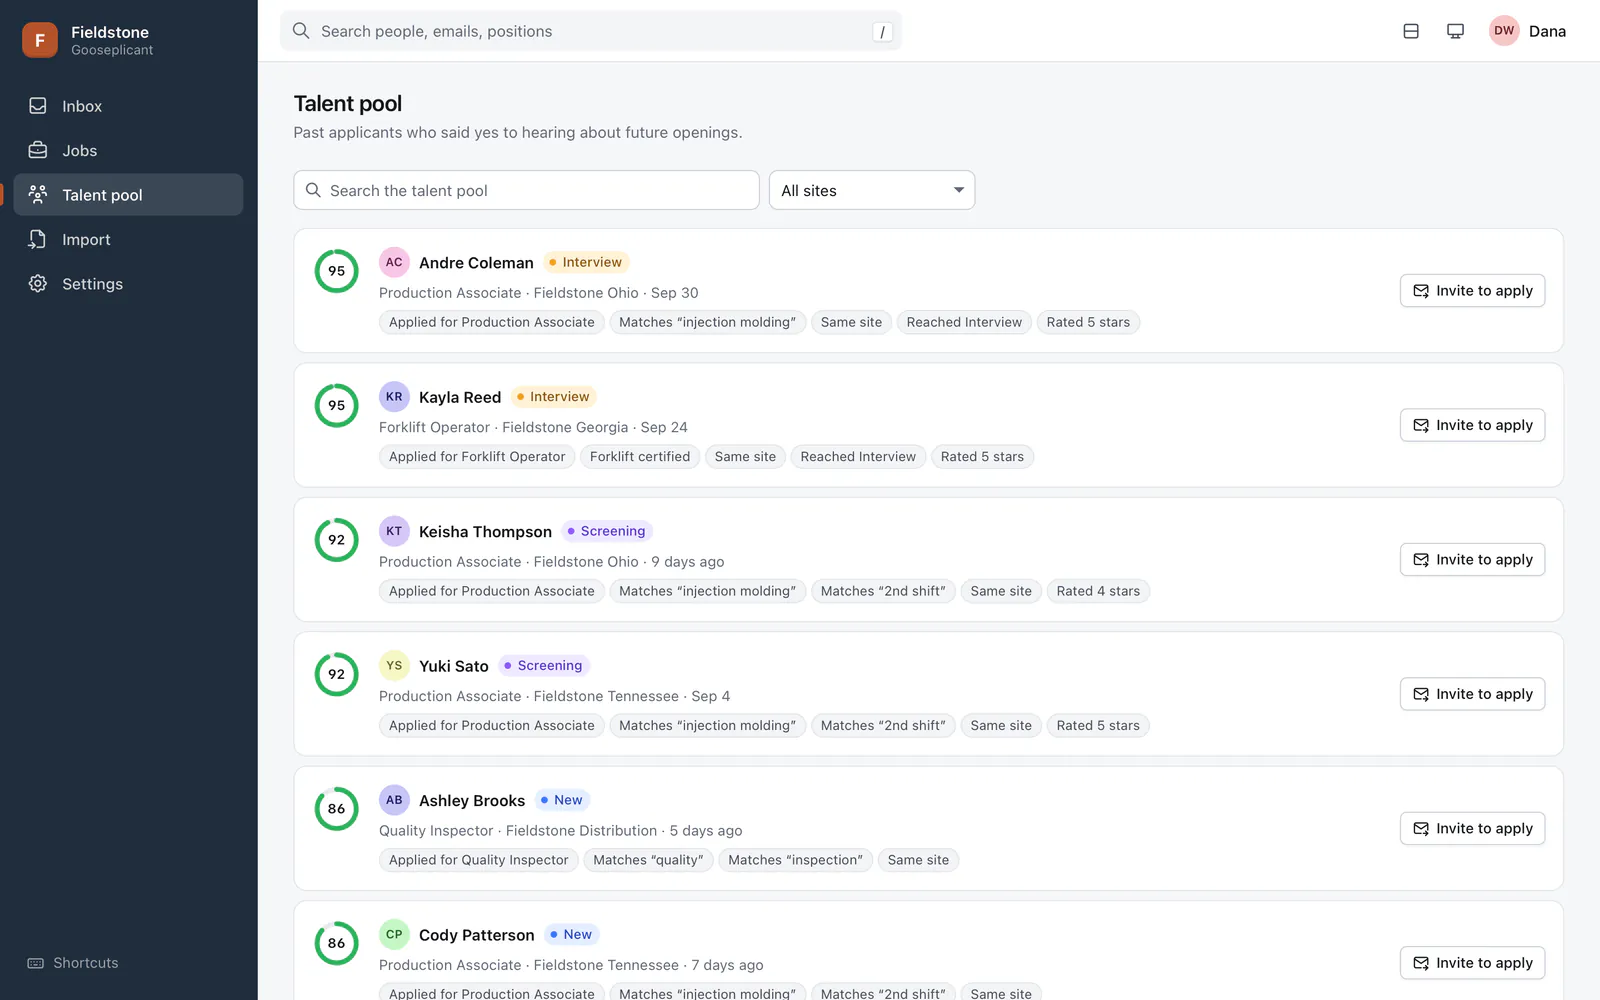The width and height of the screenshot is (1600, 1000).
Task: Open Keisha Thompson's name link
Action: [485, 532]
